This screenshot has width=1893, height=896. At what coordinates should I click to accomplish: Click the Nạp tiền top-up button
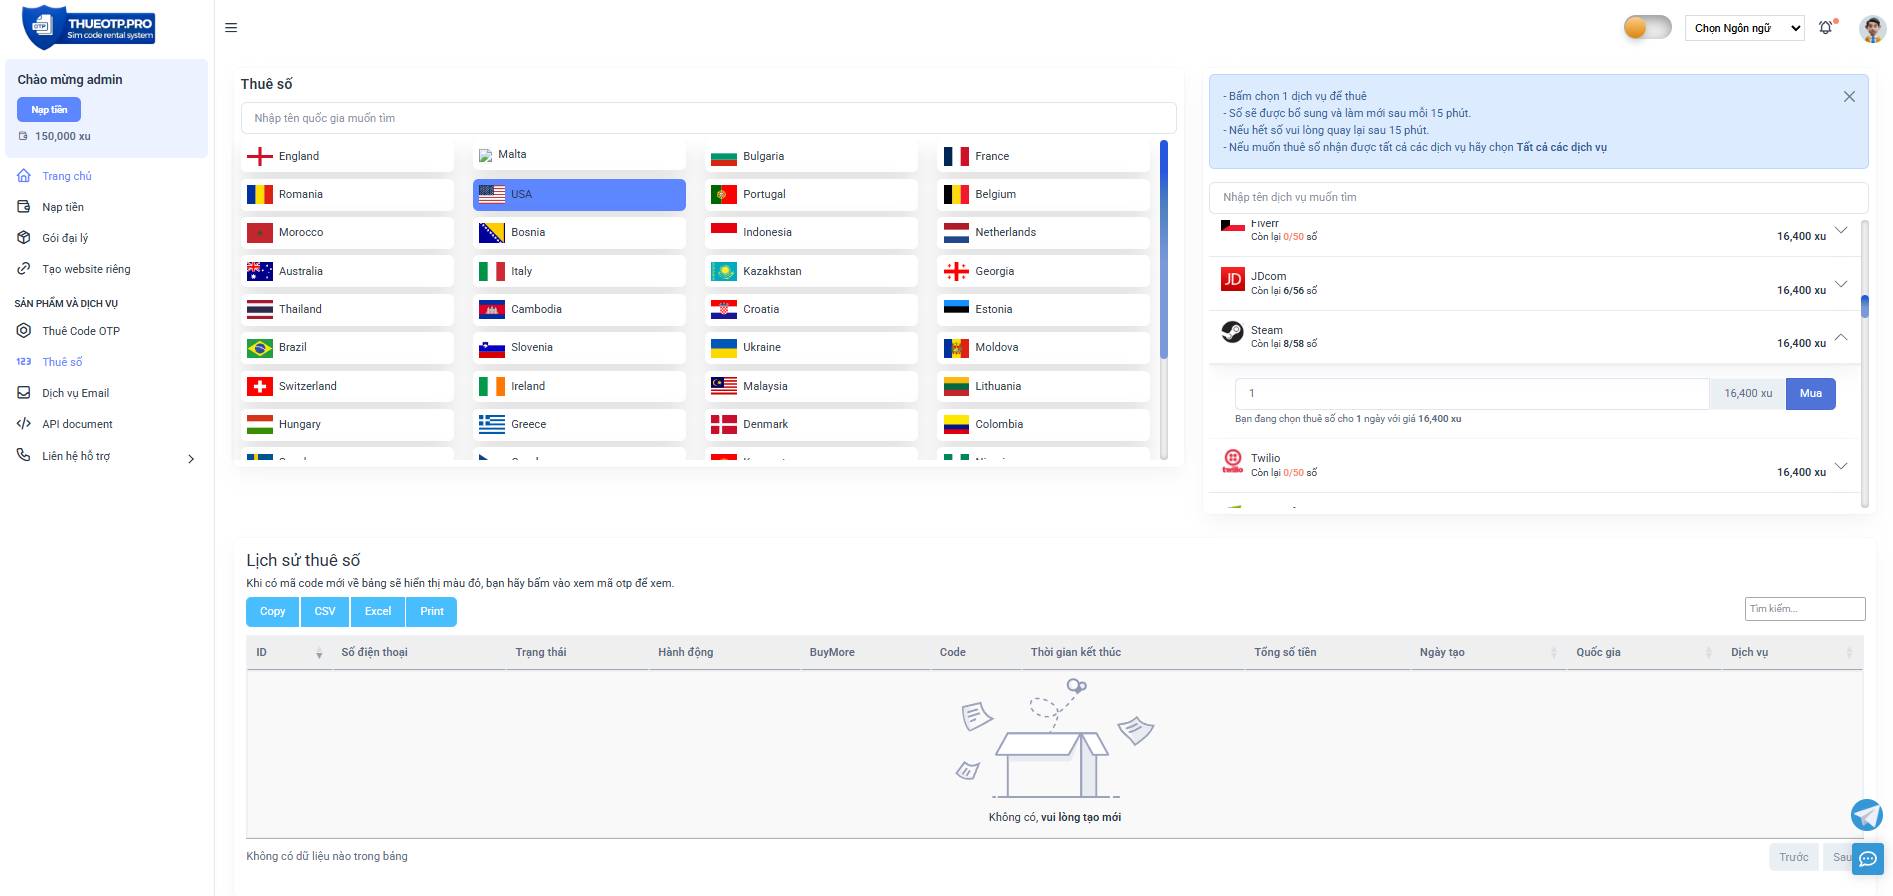coord(49,110)
